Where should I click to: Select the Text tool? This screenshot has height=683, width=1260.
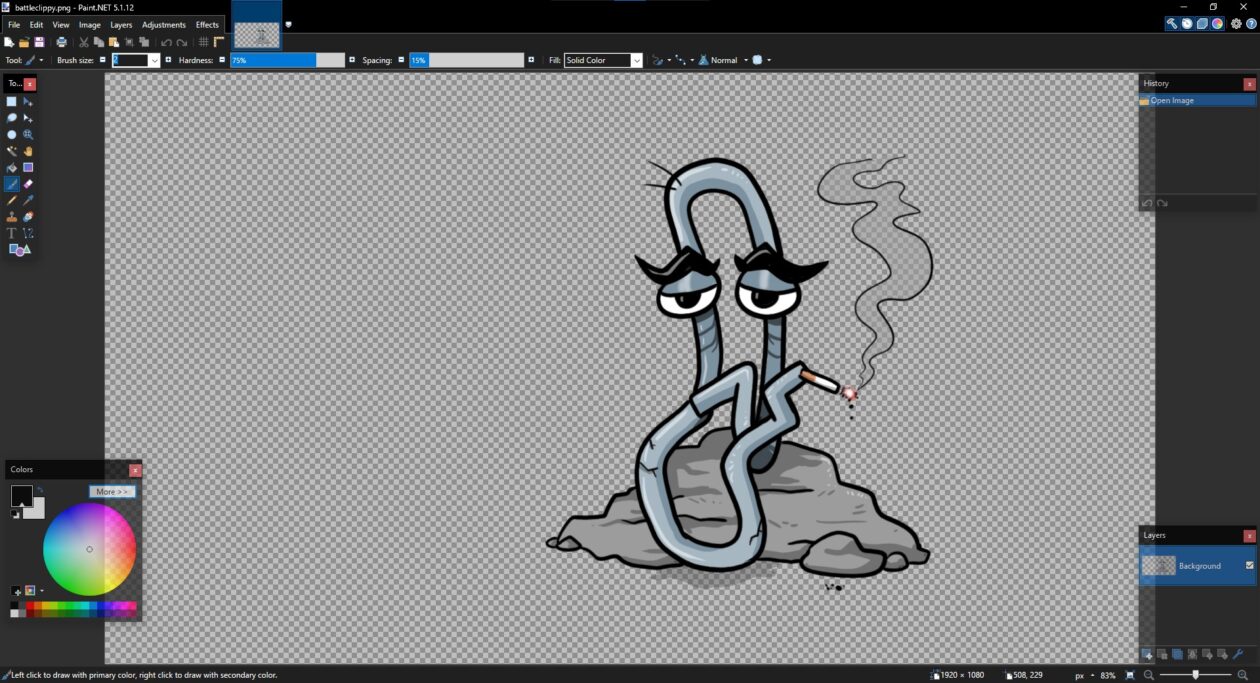(12, 233)
